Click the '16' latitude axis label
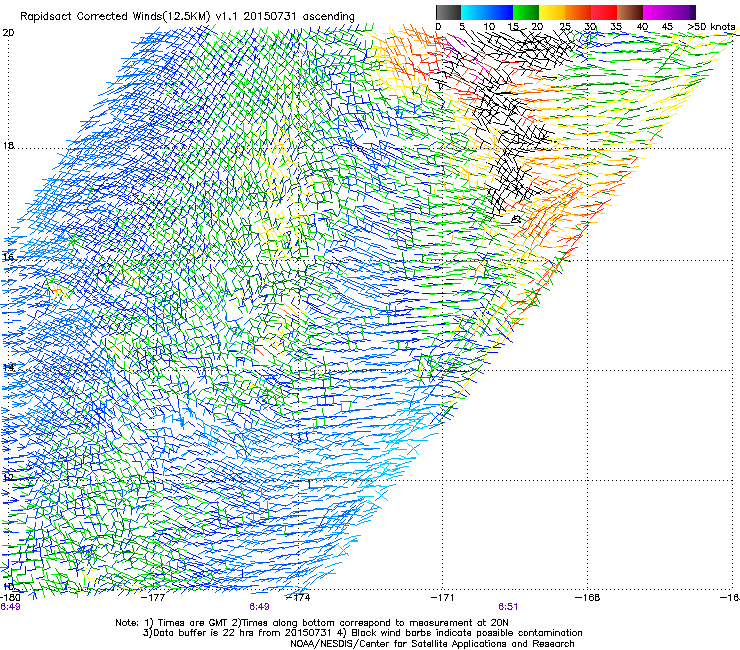Viewport: 740px width, 650px height. coord(8,257)
